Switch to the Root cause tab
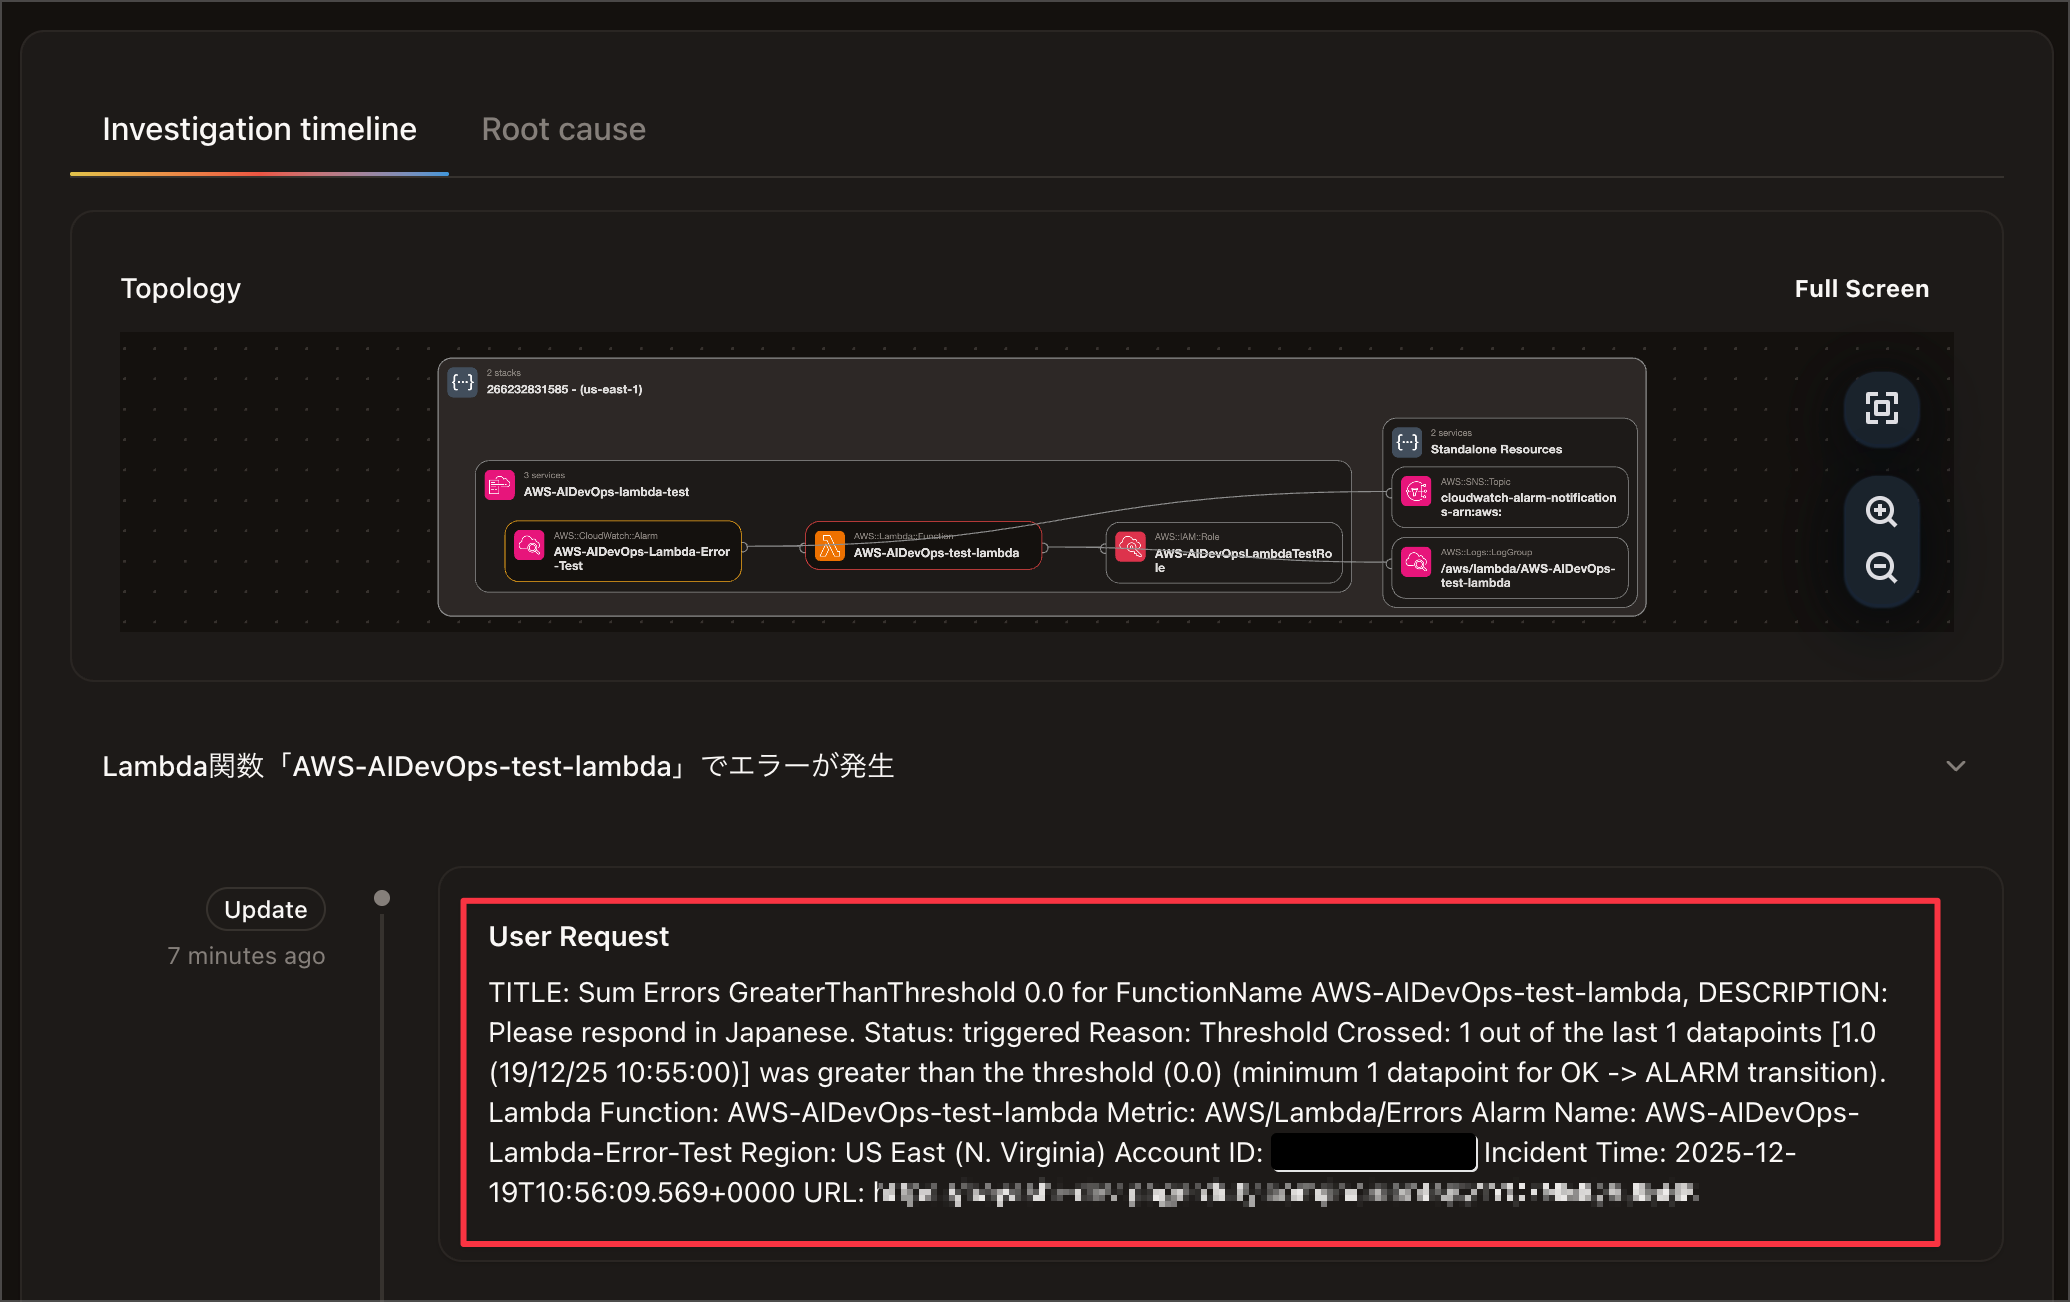Image resolution: width=2070 pixels, height=1302 pixels. point(563,128)
